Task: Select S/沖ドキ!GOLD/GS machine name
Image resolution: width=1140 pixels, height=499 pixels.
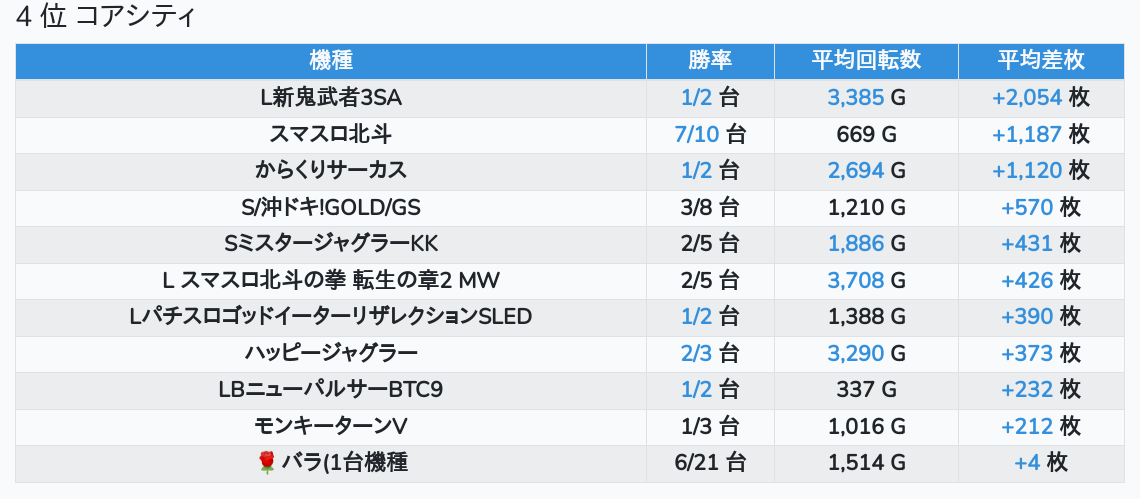Action: 330,207
